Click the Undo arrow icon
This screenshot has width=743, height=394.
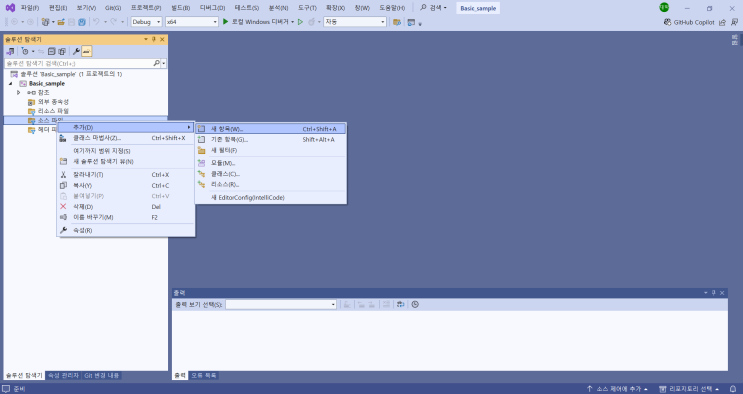point(96,22)
